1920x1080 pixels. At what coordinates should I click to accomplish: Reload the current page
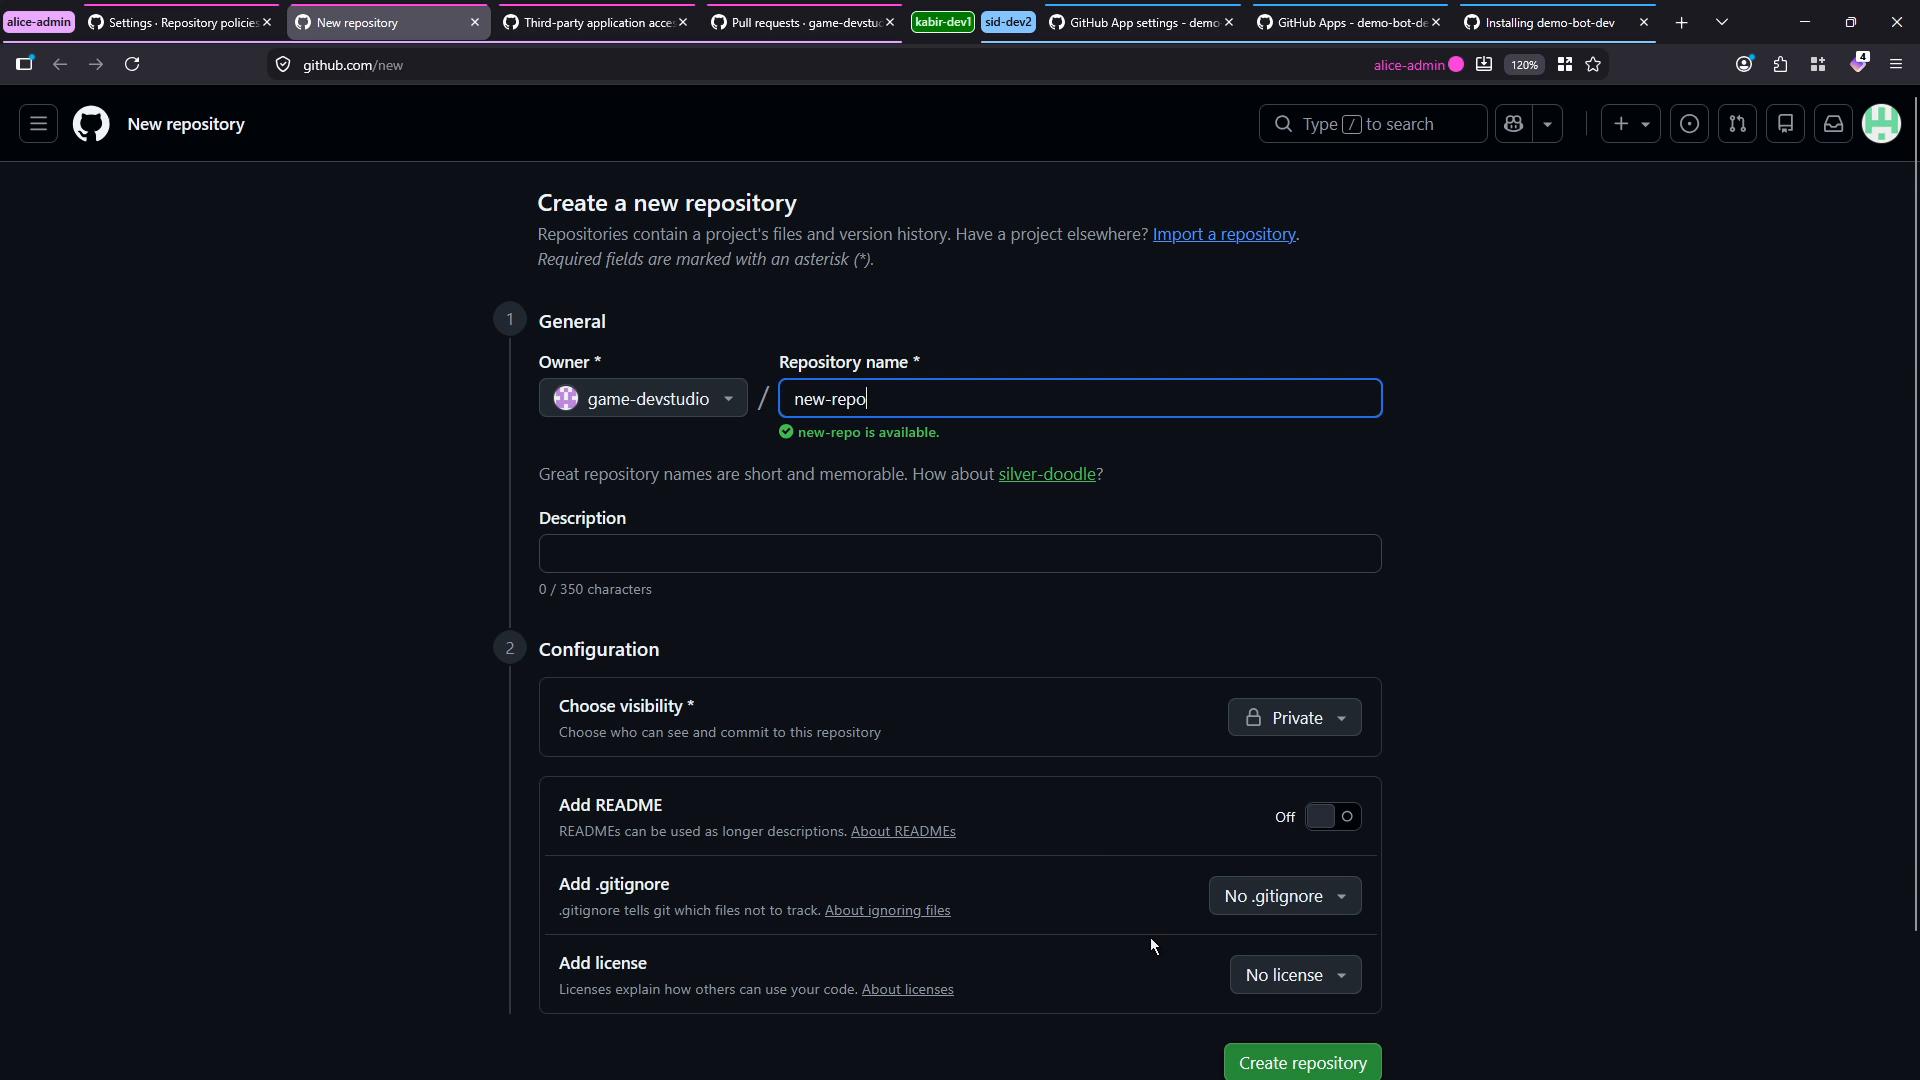(132, 64)
